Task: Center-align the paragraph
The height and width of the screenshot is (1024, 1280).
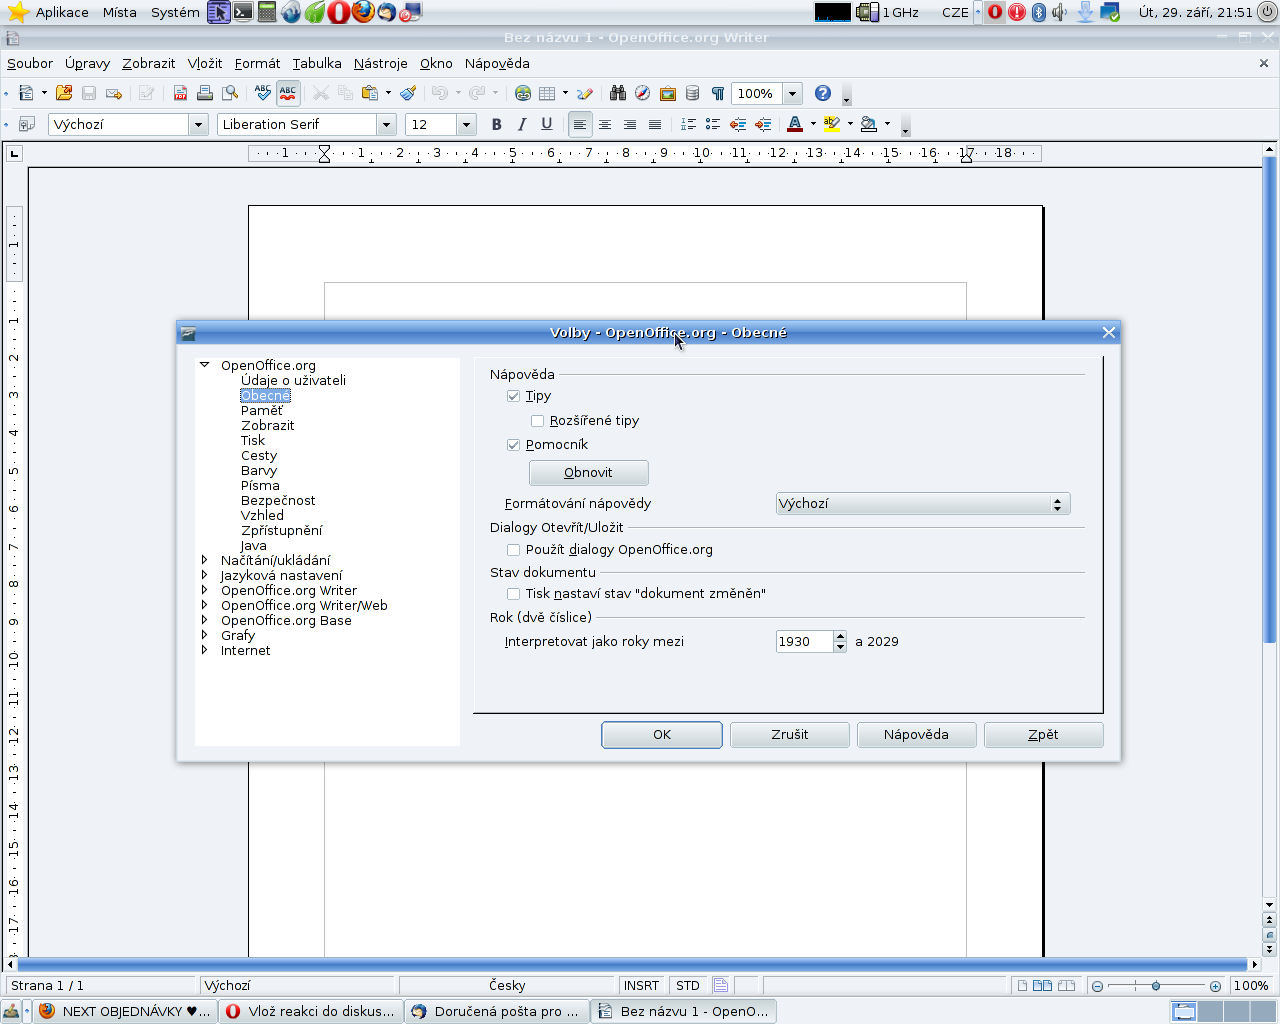Action: coord(605,124)
